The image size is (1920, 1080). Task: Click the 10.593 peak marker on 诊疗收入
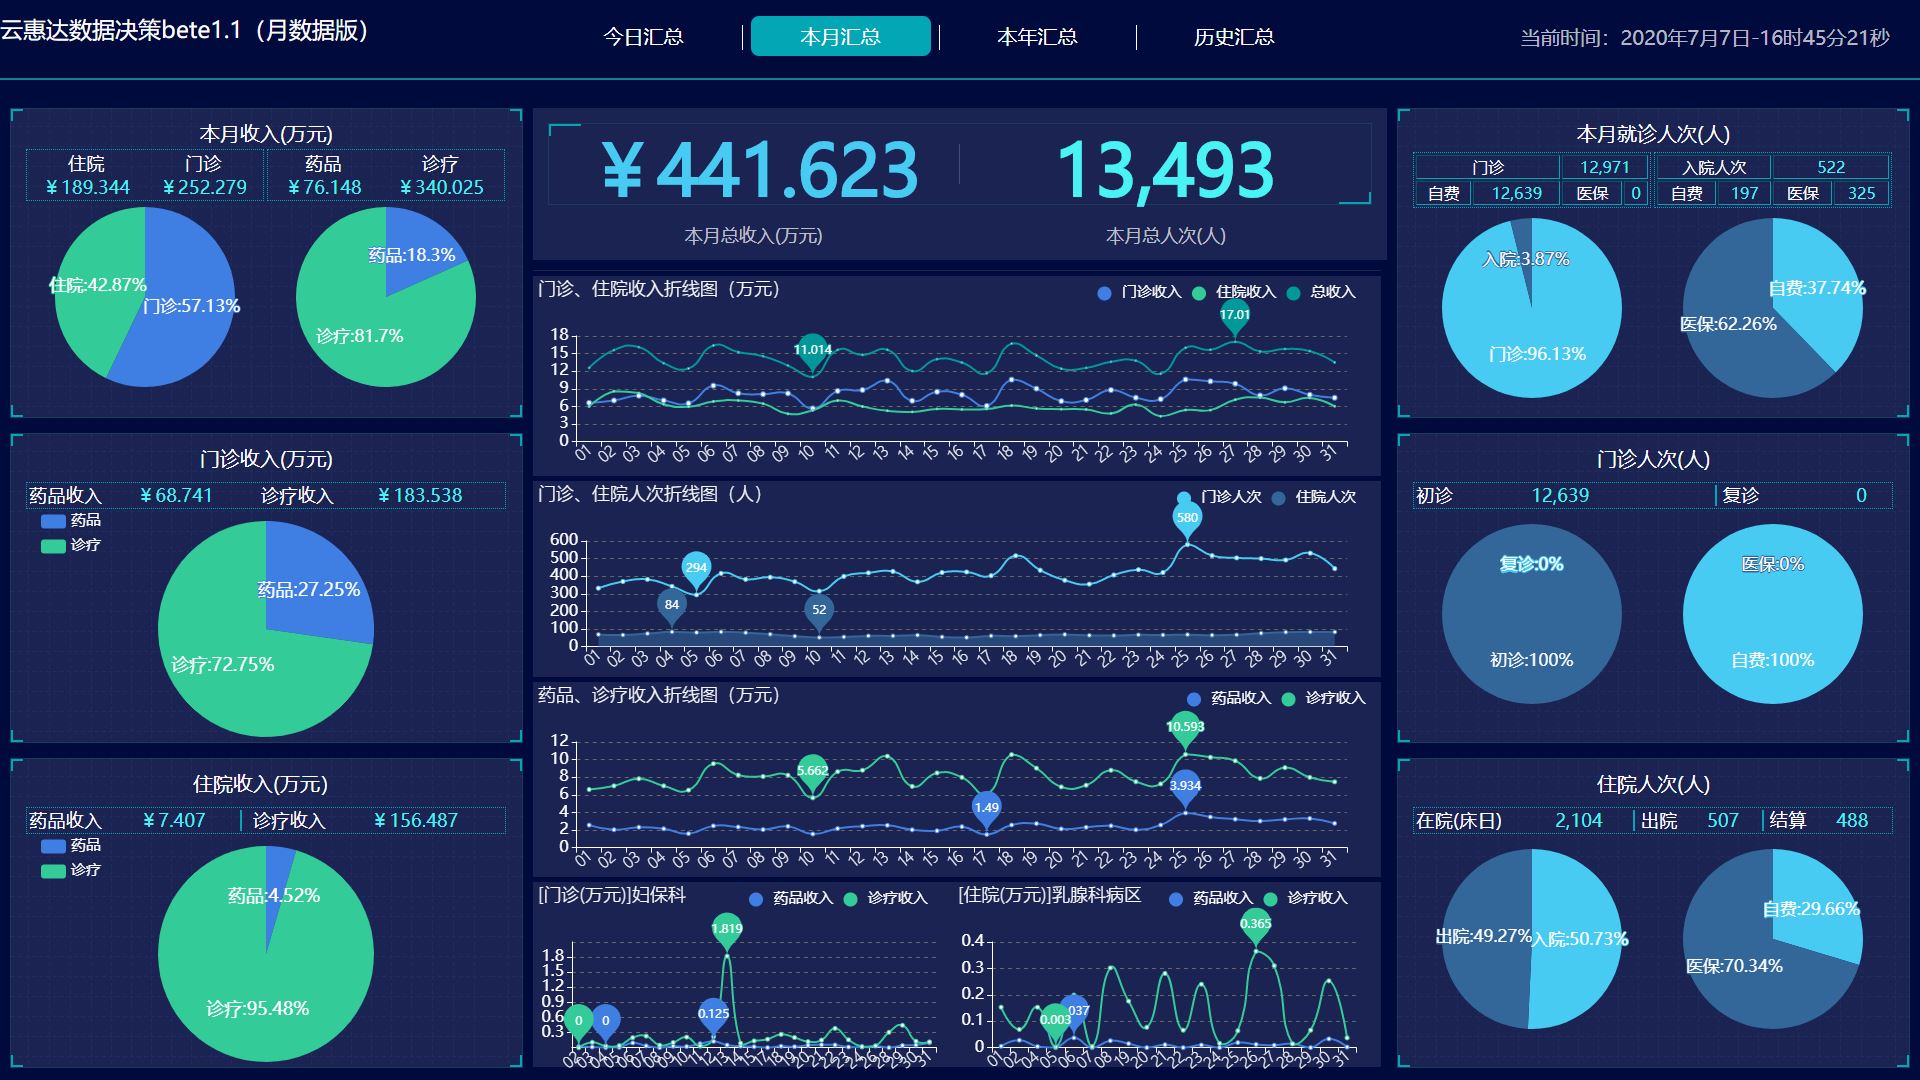click(1185, 728)
